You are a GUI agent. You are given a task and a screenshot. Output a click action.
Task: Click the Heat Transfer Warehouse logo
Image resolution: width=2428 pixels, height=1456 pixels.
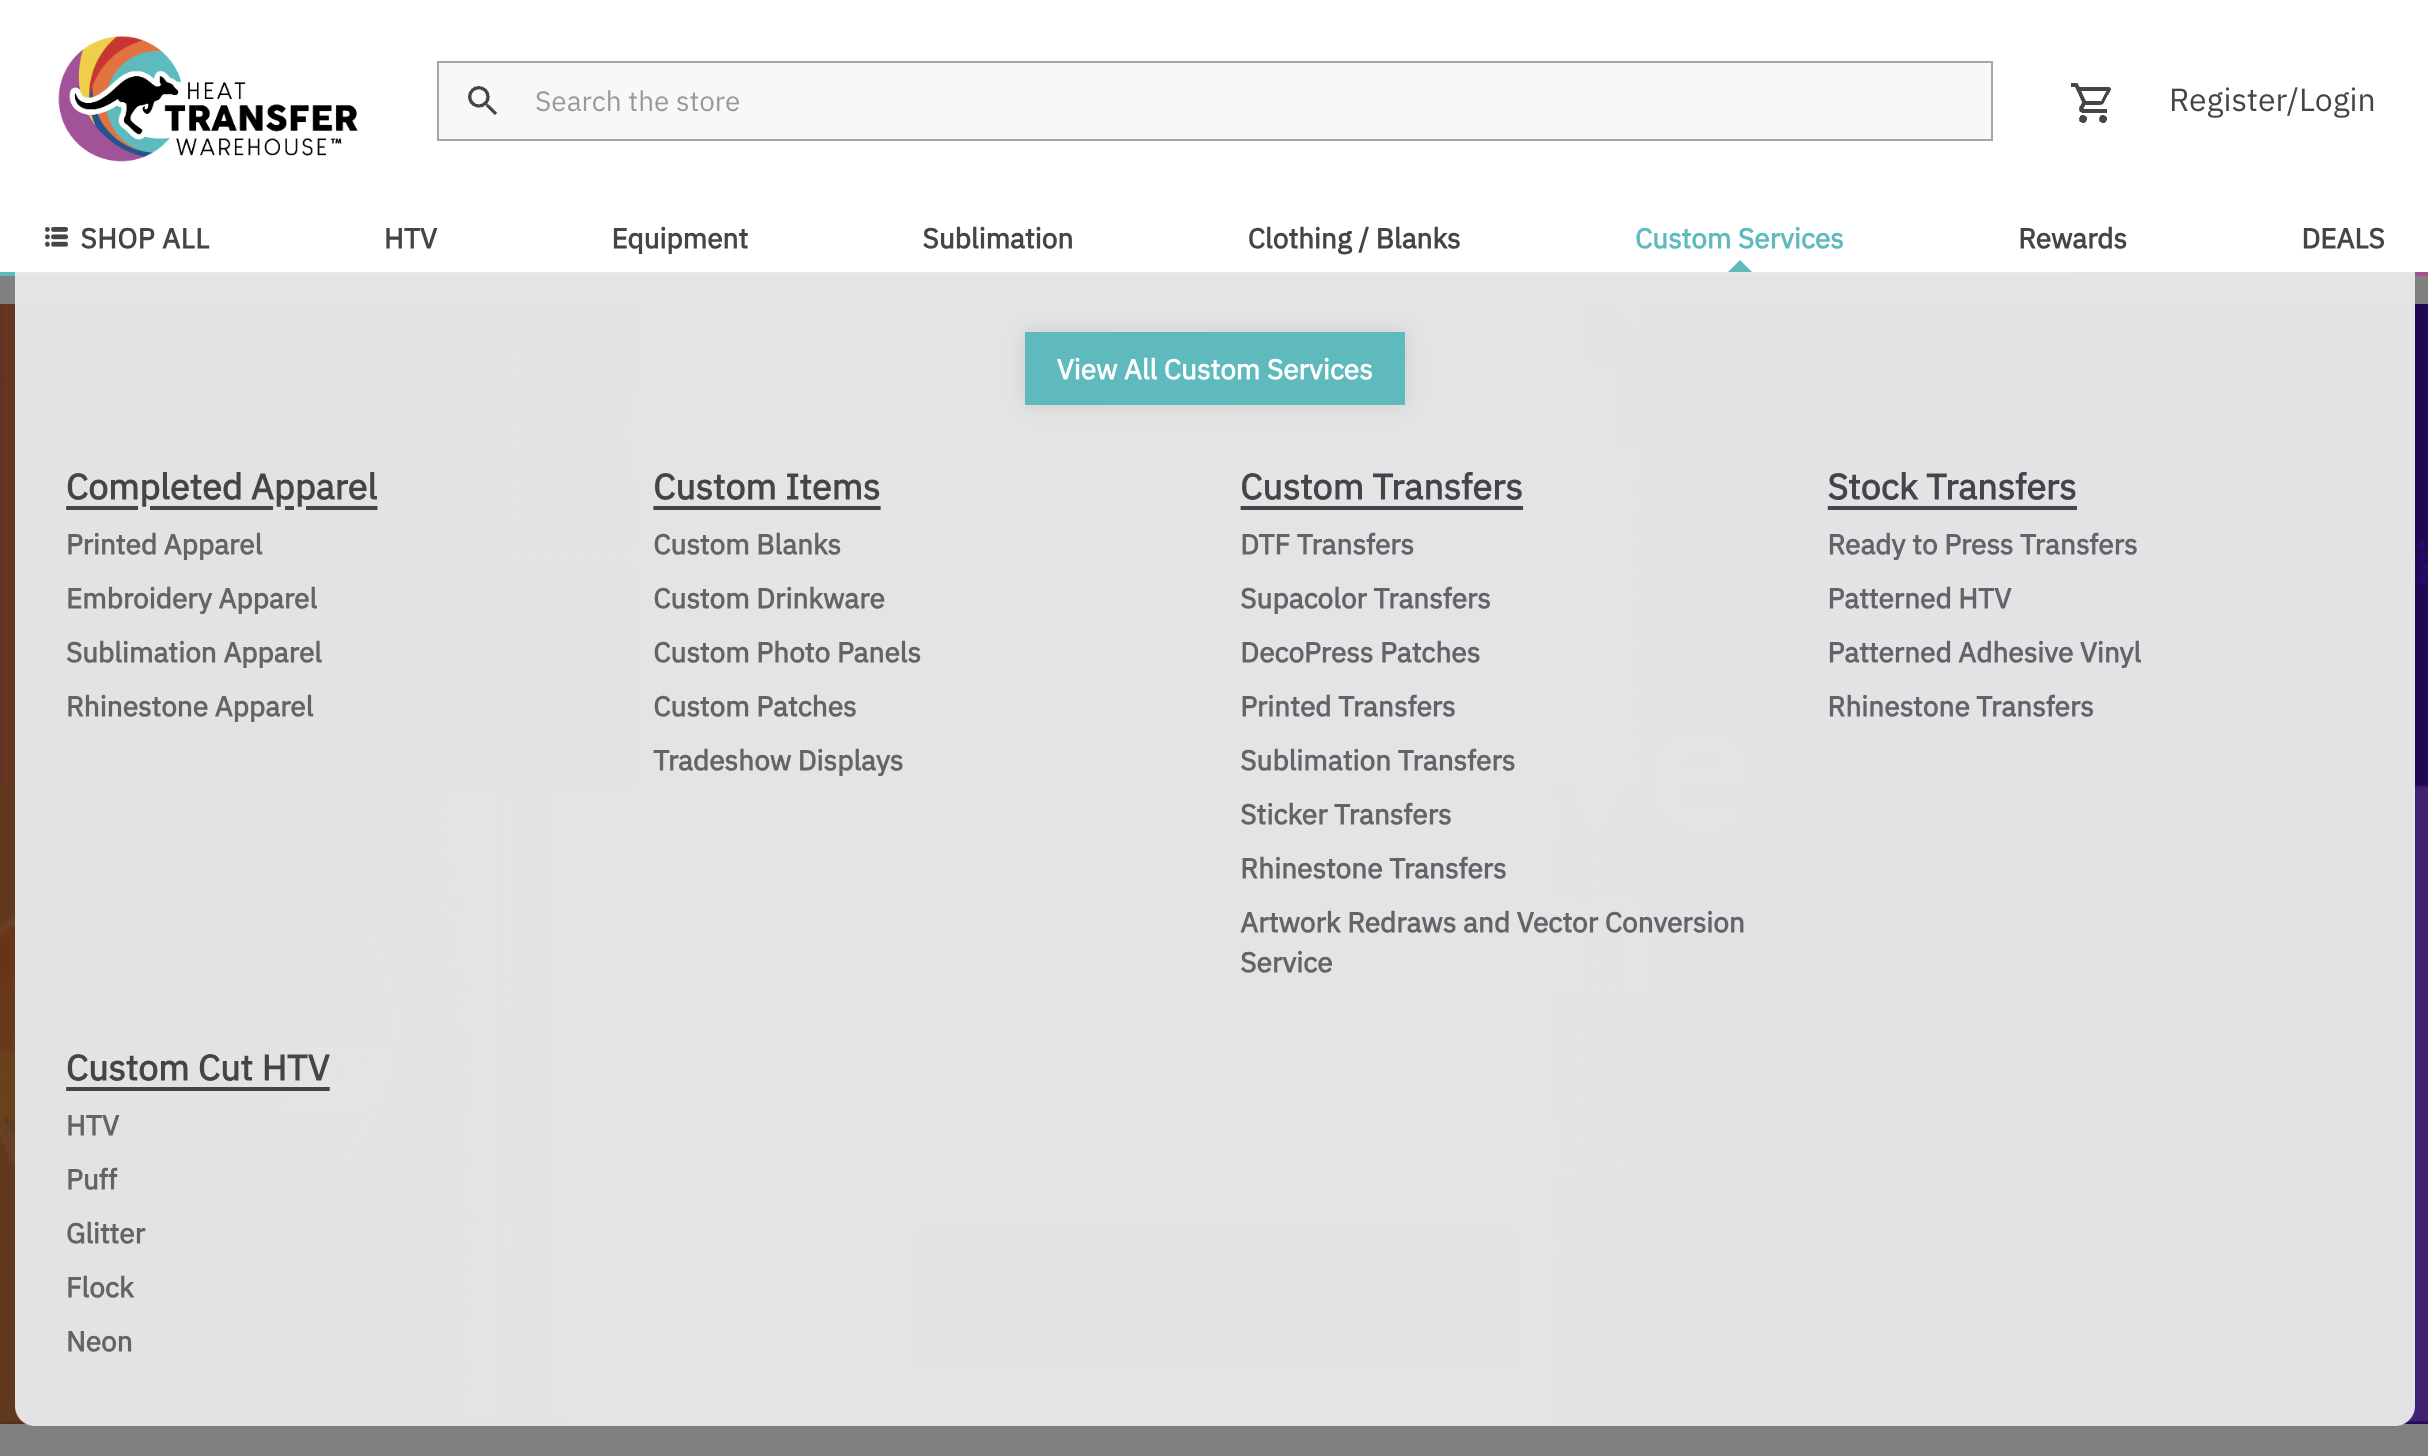pos(208,100)
